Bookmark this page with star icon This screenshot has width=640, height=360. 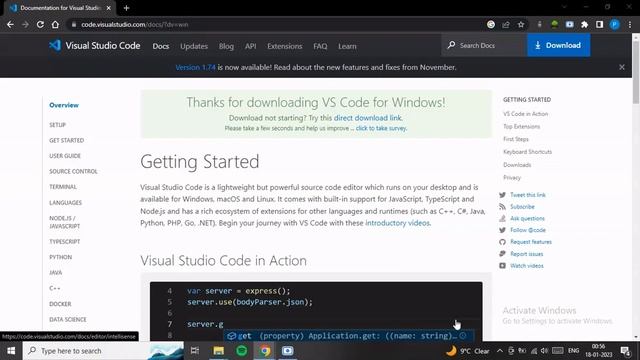[x=521, y=24]
